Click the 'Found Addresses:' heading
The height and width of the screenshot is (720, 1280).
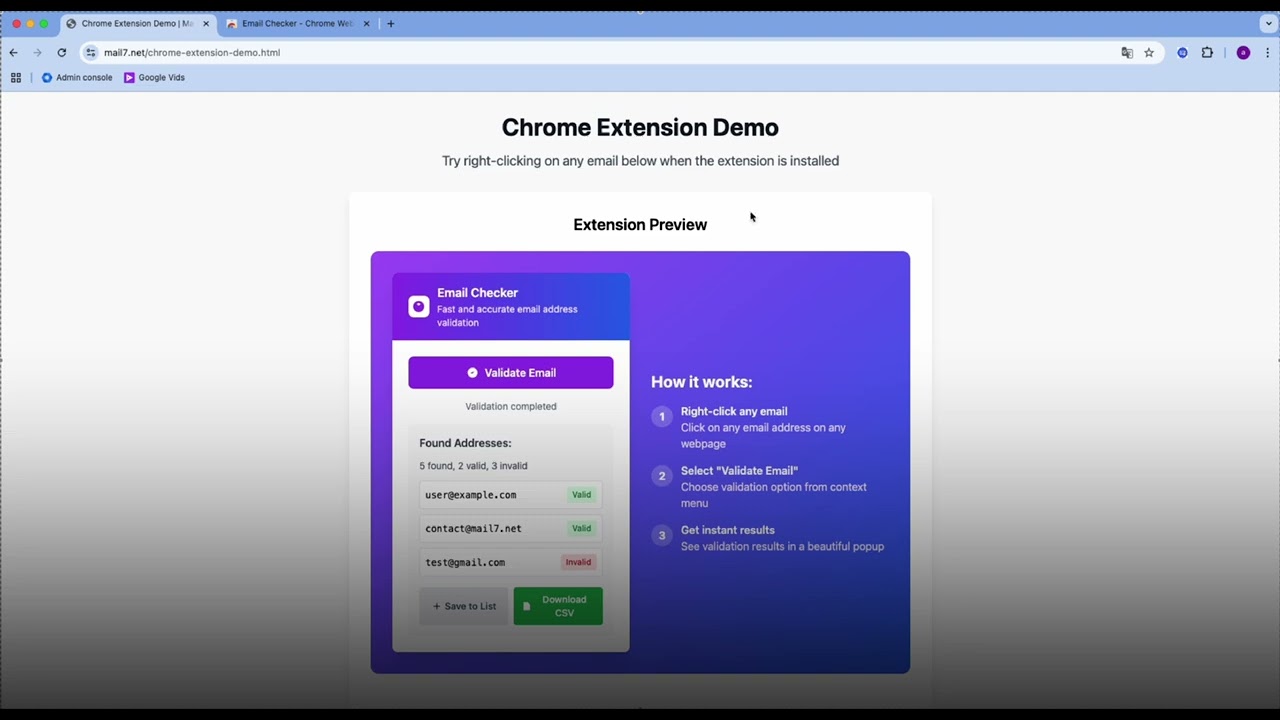click(465, 443)
